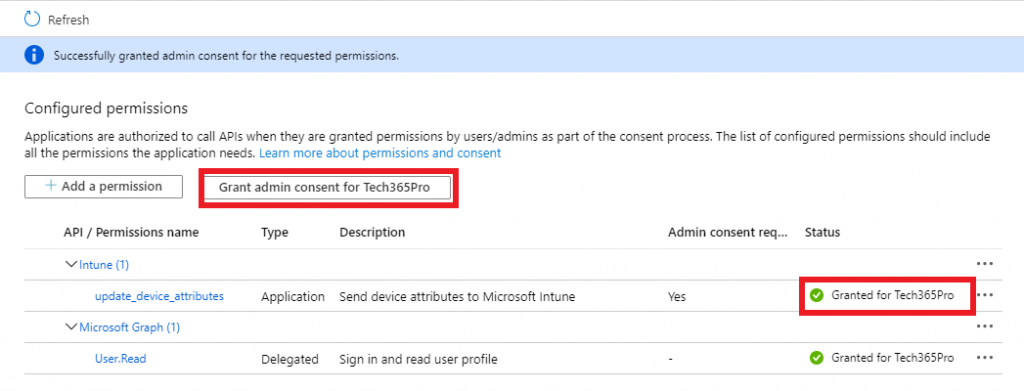Collapse the Intune (1) group chevron
Image resolution: width=1024 pixels, height=391 pixels.
(71, 264)
